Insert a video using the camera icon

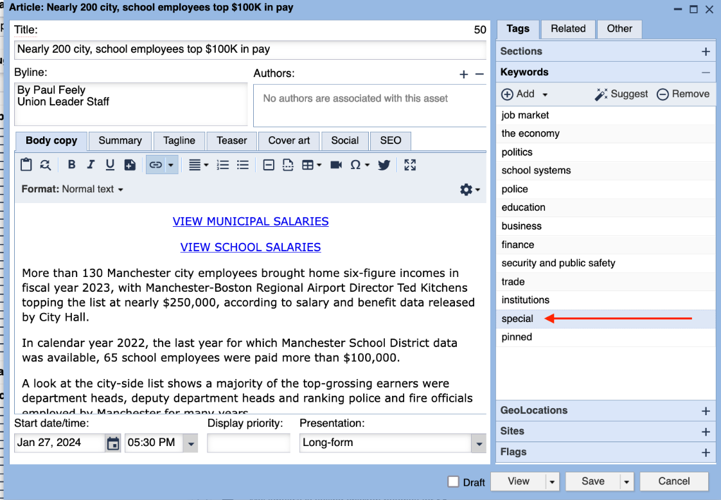pos(336,165)
